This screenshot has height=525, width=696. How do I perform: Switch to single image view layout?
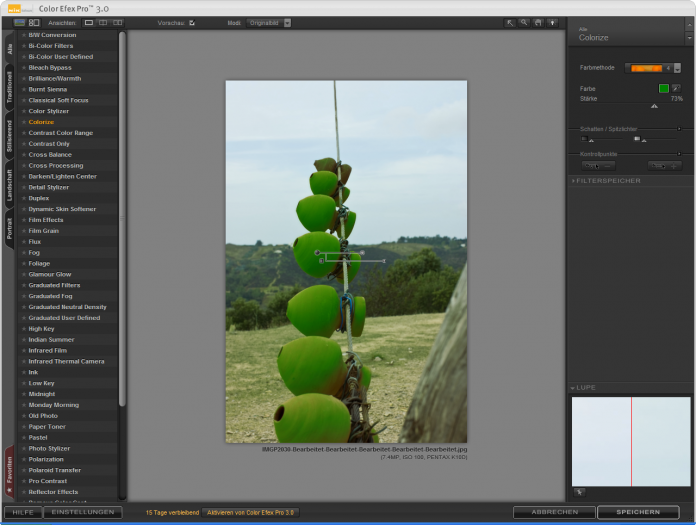89,22
